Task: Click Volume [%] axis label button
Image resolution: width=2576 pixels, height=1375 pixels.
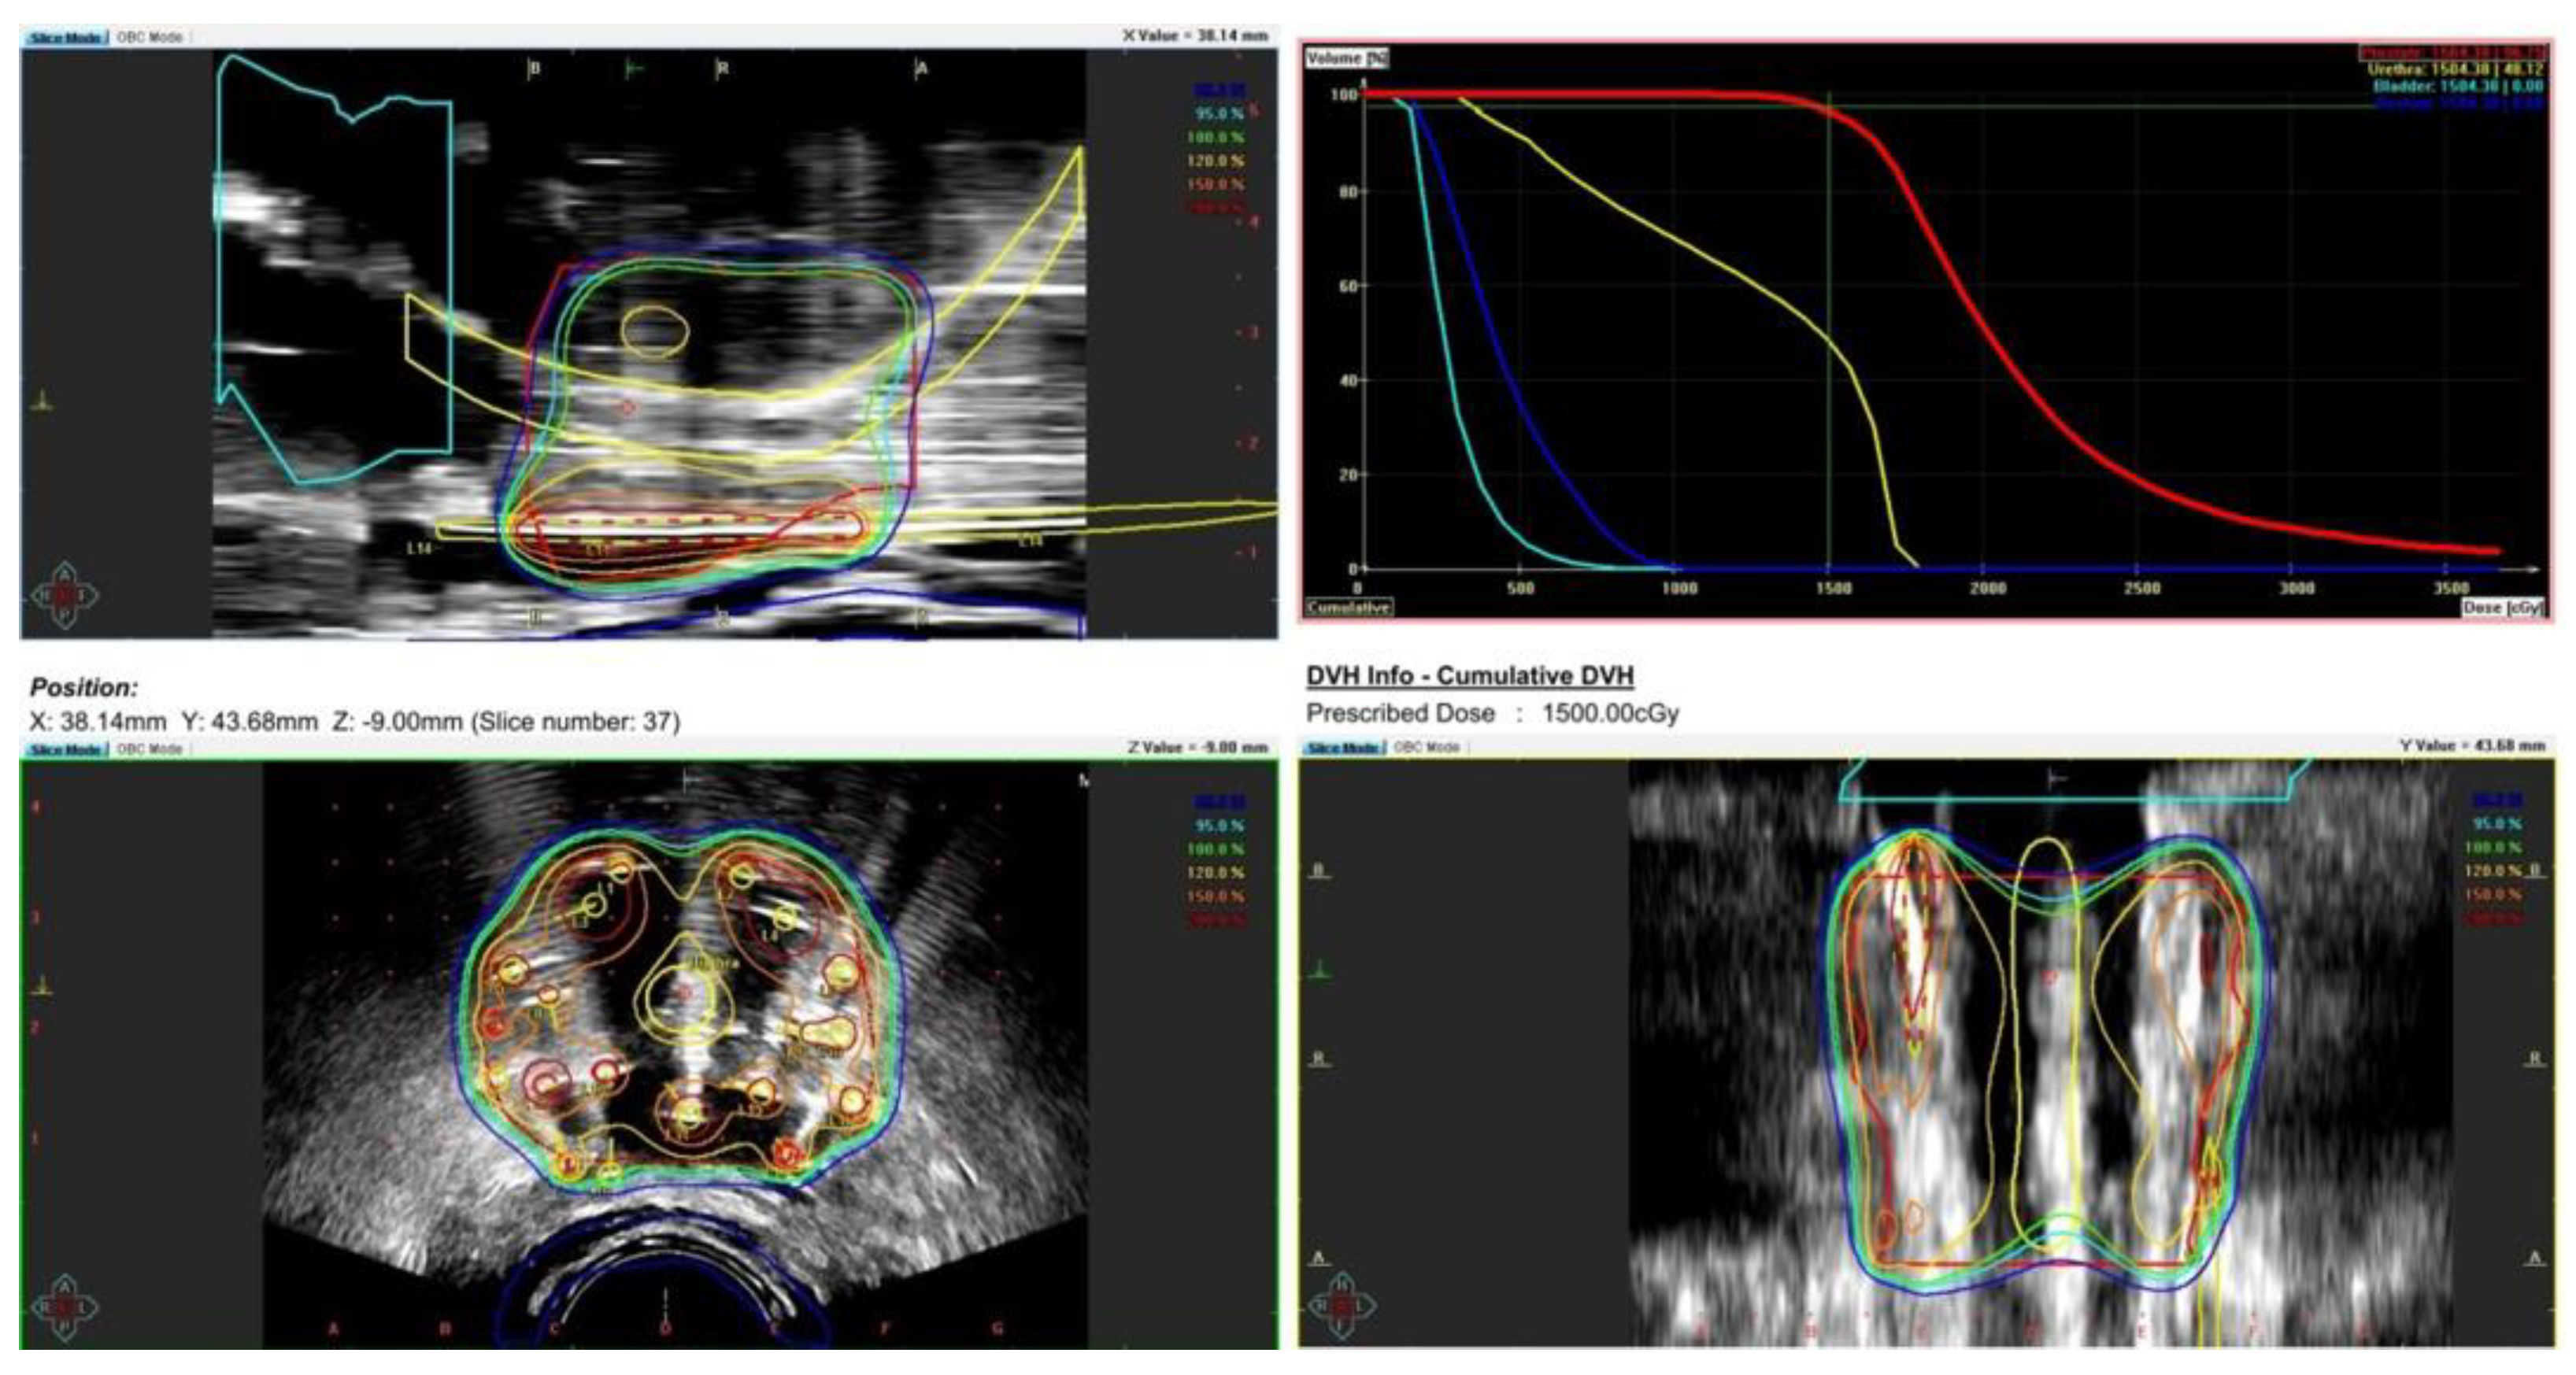Action: pyautogui.click(x=1346, y=58)
